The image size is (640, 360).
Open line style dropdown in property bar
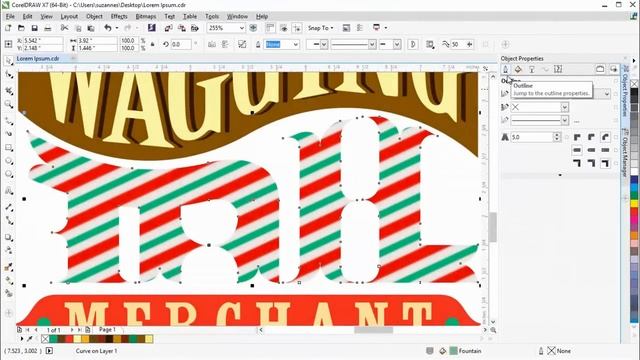coord(372,44)
